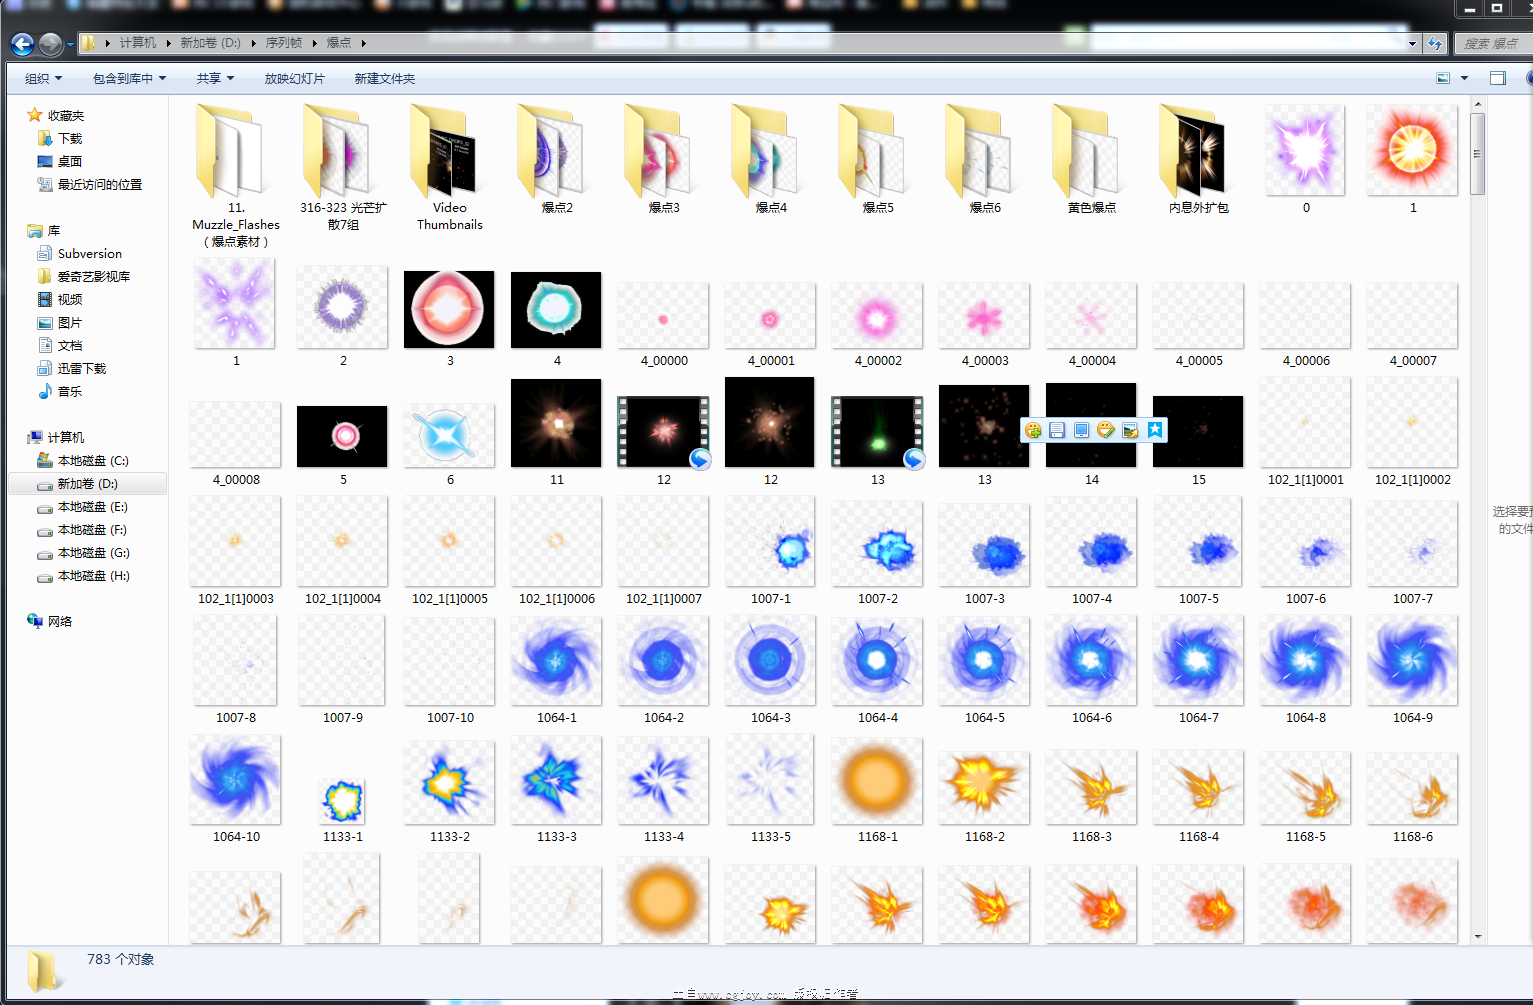Viewport: 1533px width, 1005px height.
Task: Change view with the view mode icon
Action: click(x=1443, y=78)
